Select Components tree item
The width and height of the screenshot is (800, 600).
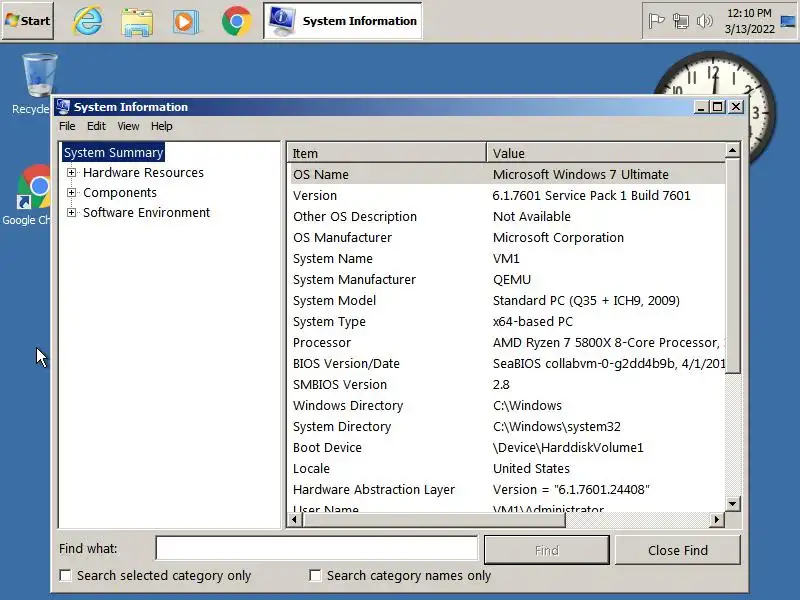pyautogui.click(x=120, y=192)
